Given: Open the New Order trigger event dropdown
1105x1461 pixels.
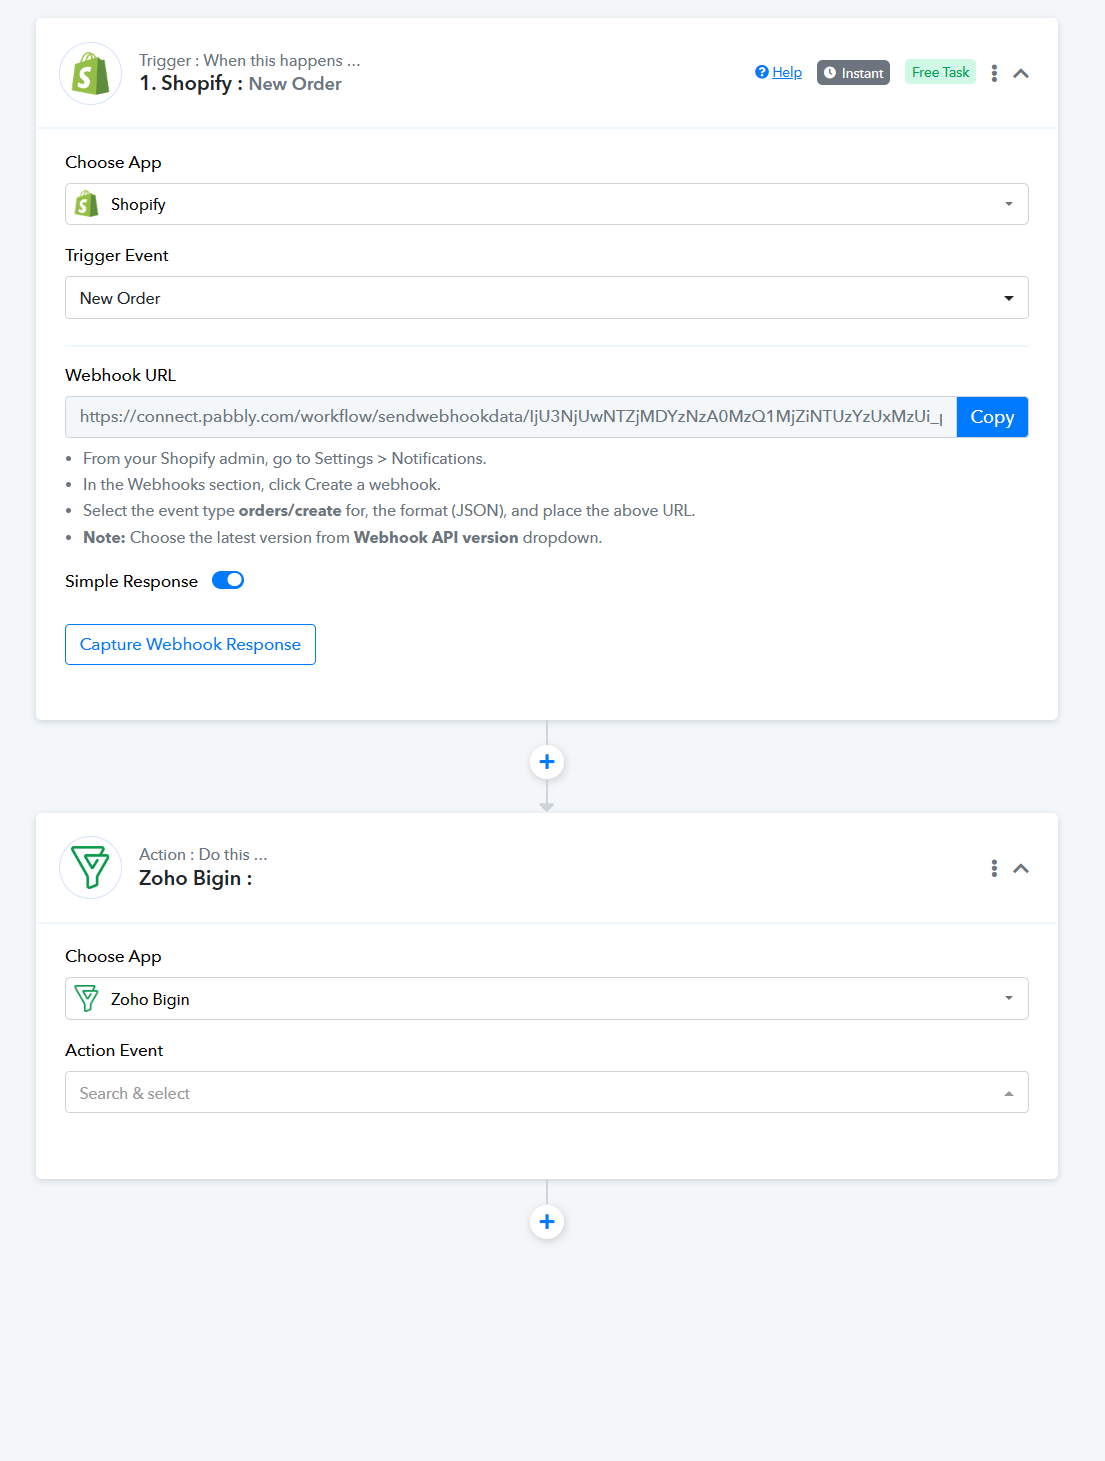Looking at the screenshot, I should (x=547, y=298).
